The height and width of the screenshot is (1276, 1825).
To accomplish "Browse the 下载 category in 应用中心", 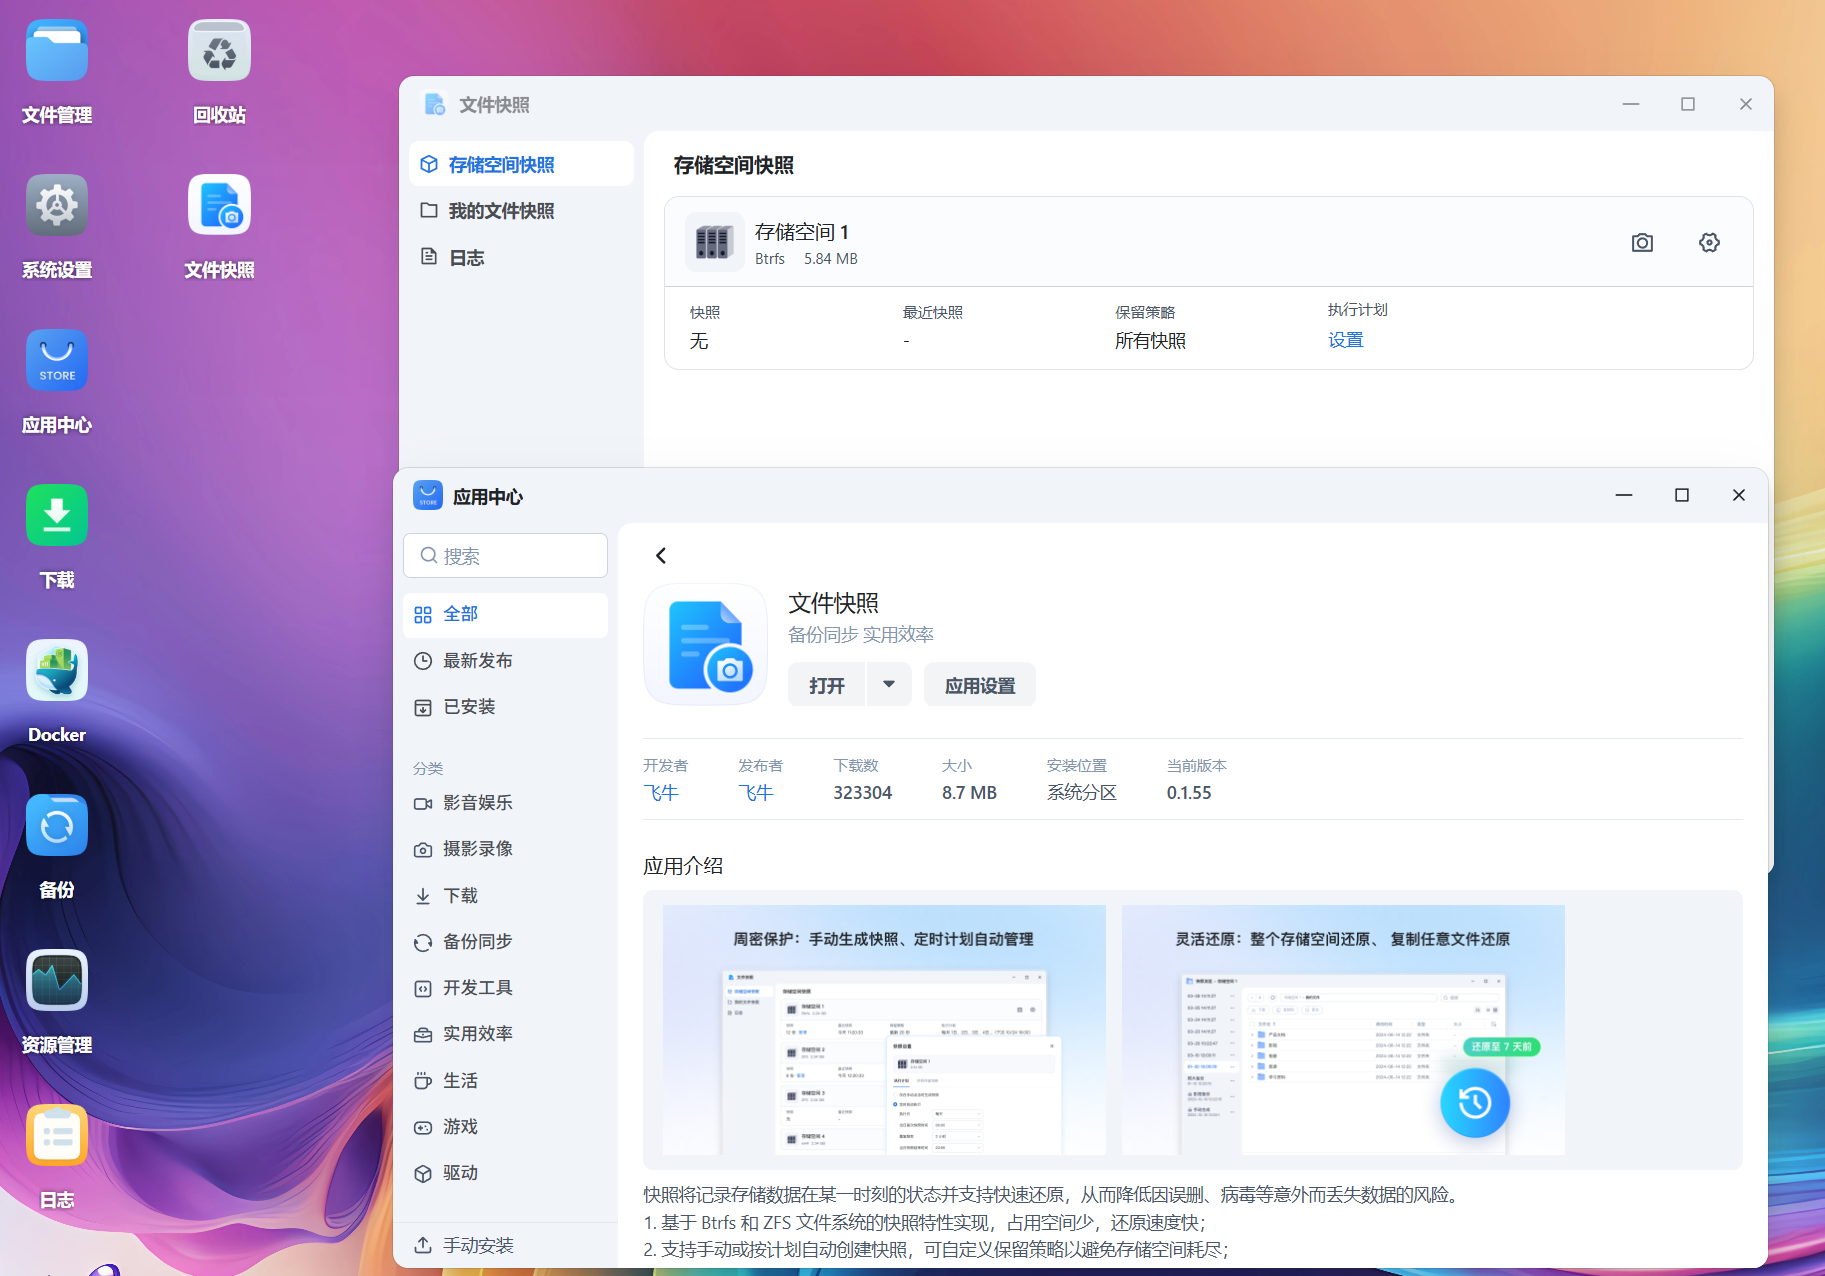I will coord(505,896).
